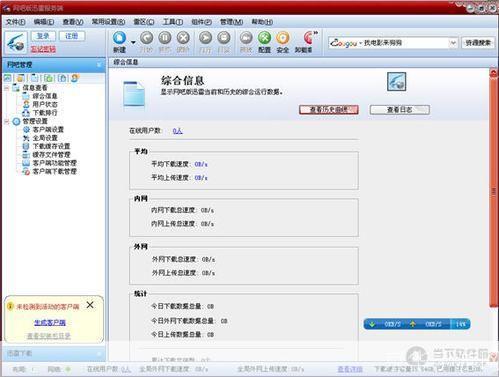Open the 文件(F) menu
The height and width of the screenshot is (377, 499).
tap(15, 22)
